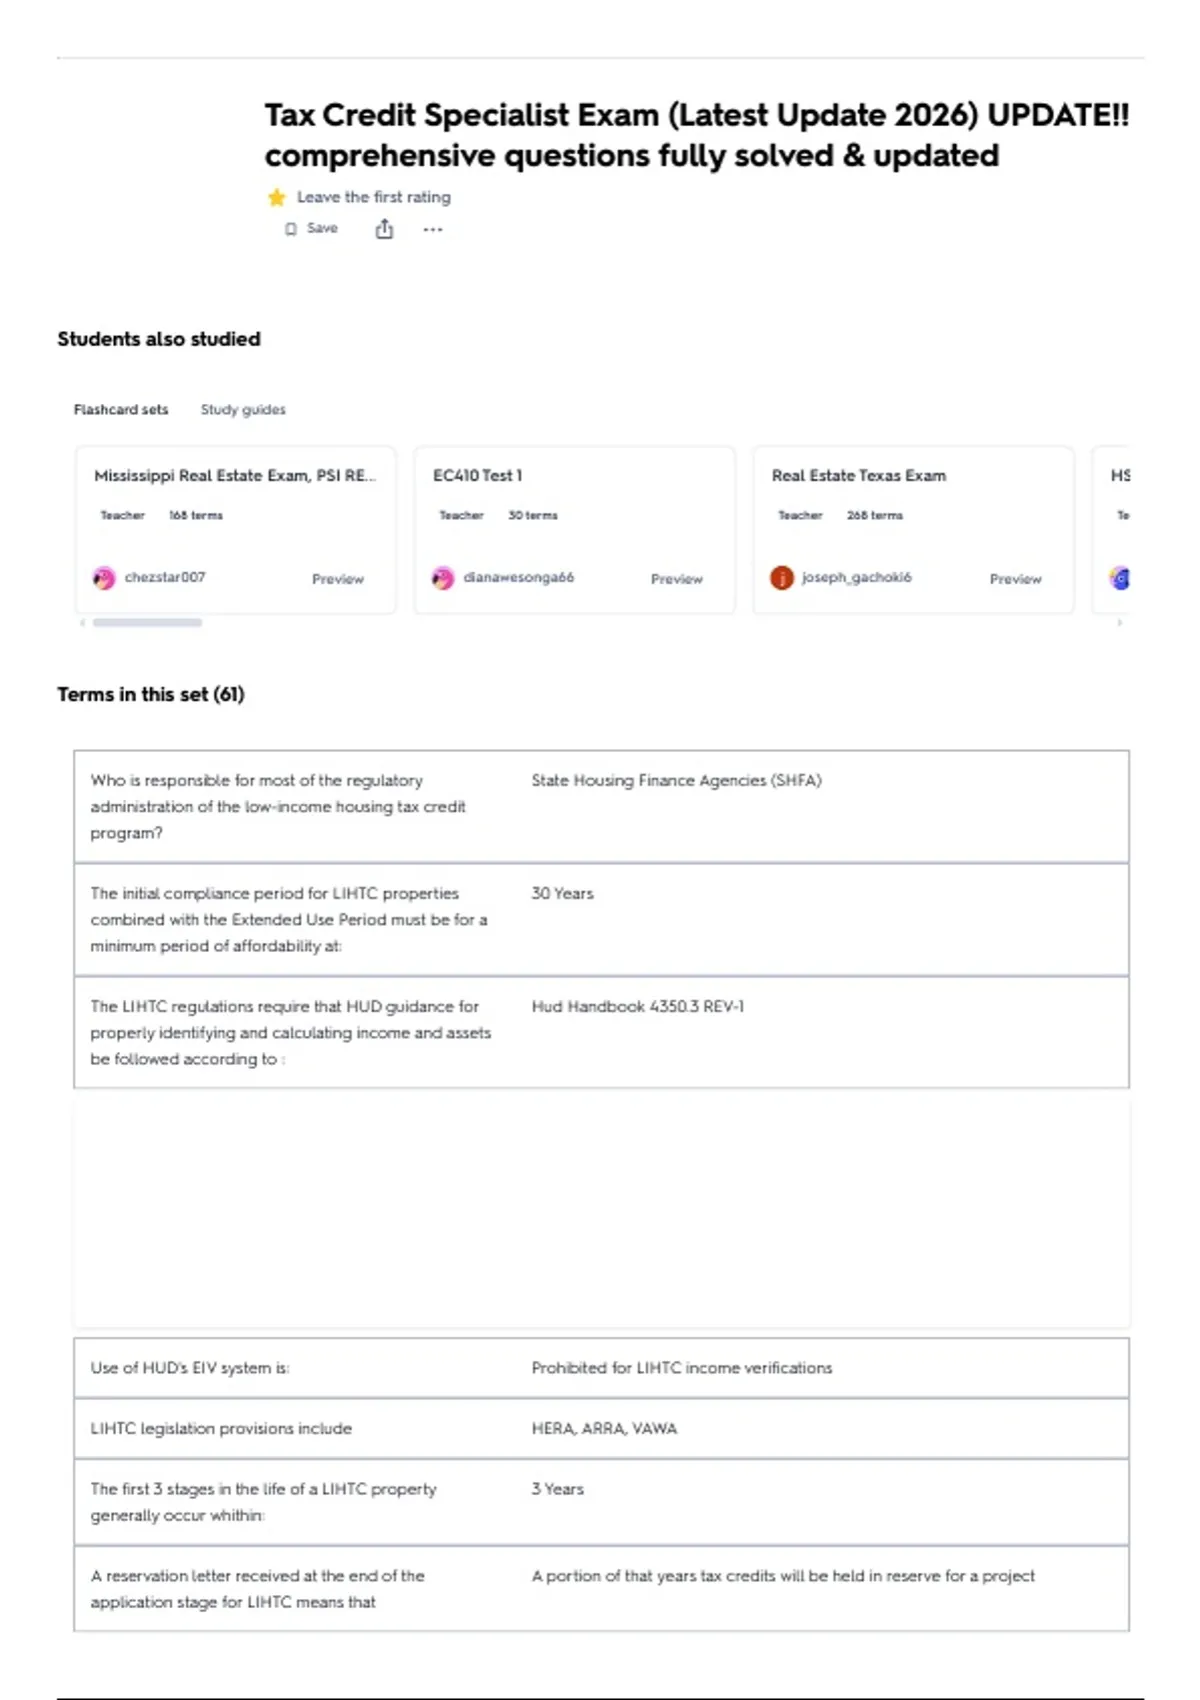1200x1700 pixels.
Task: Switch to the Flashcard sets tab
Action: point(121,409)
